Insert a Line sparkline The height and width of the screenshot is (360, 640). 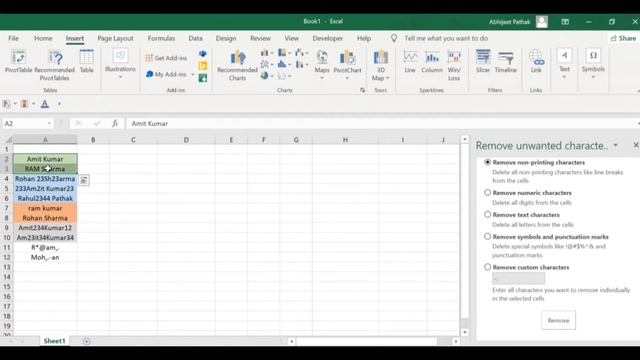pos(410,62)
